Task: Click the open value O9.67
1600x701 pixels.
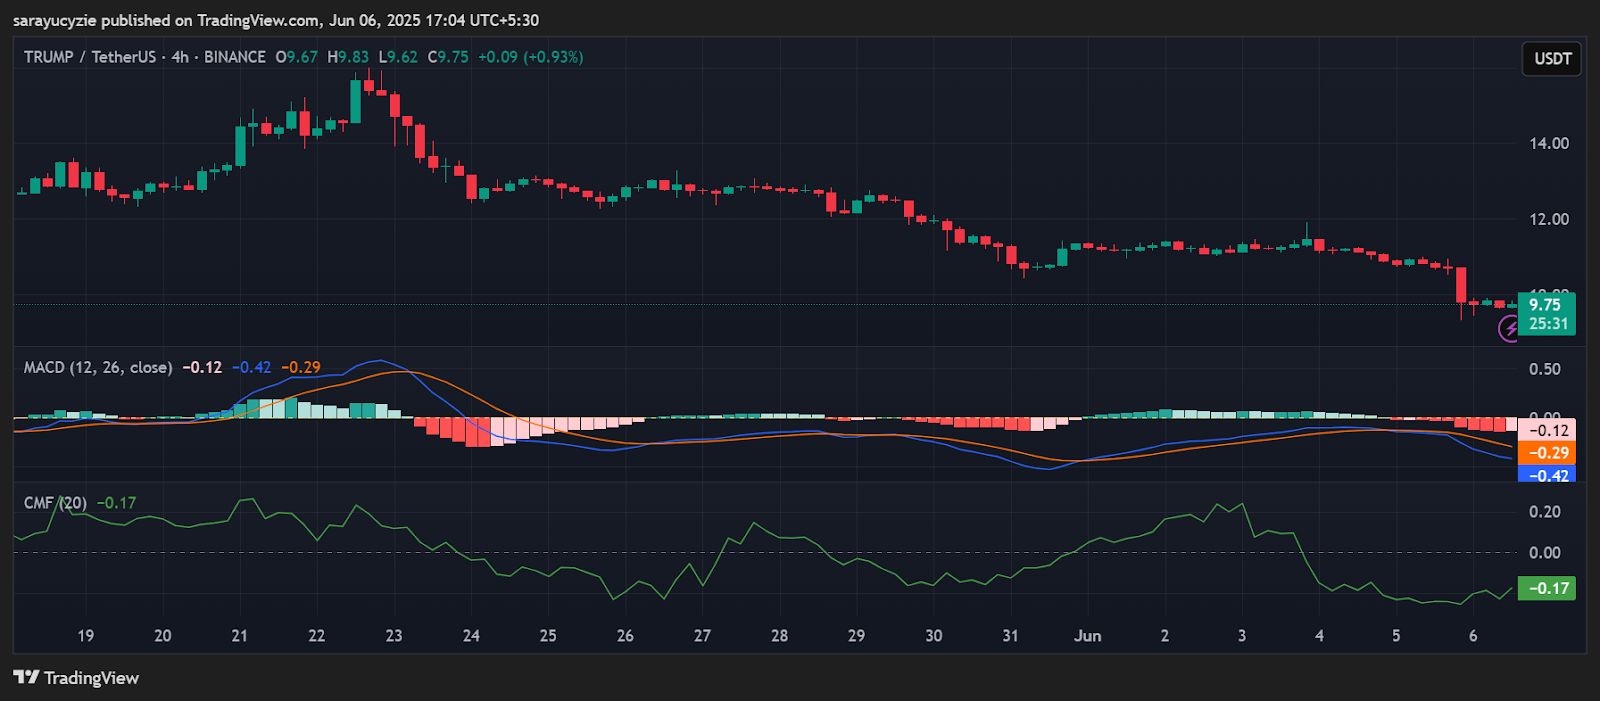Action: click(297, 57)
